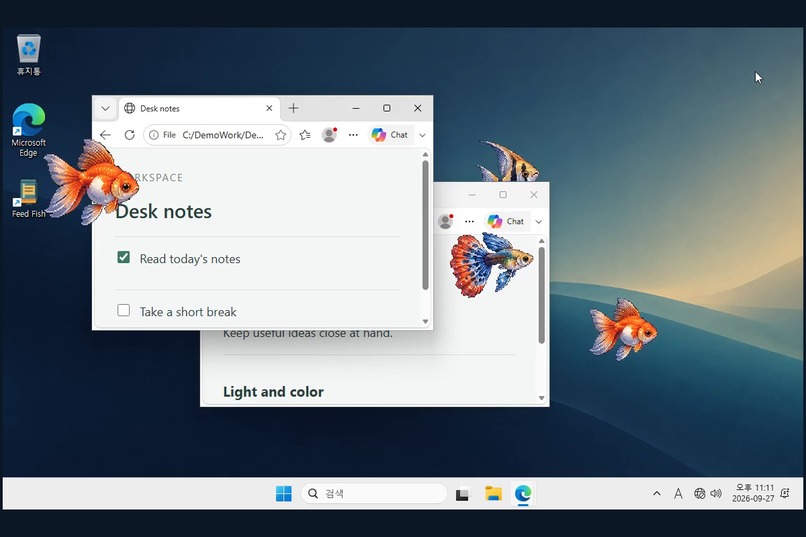The height and width of the screenshot is (537, 806).
Task: Close the back browser window
Action: click(x=534, y=195)
